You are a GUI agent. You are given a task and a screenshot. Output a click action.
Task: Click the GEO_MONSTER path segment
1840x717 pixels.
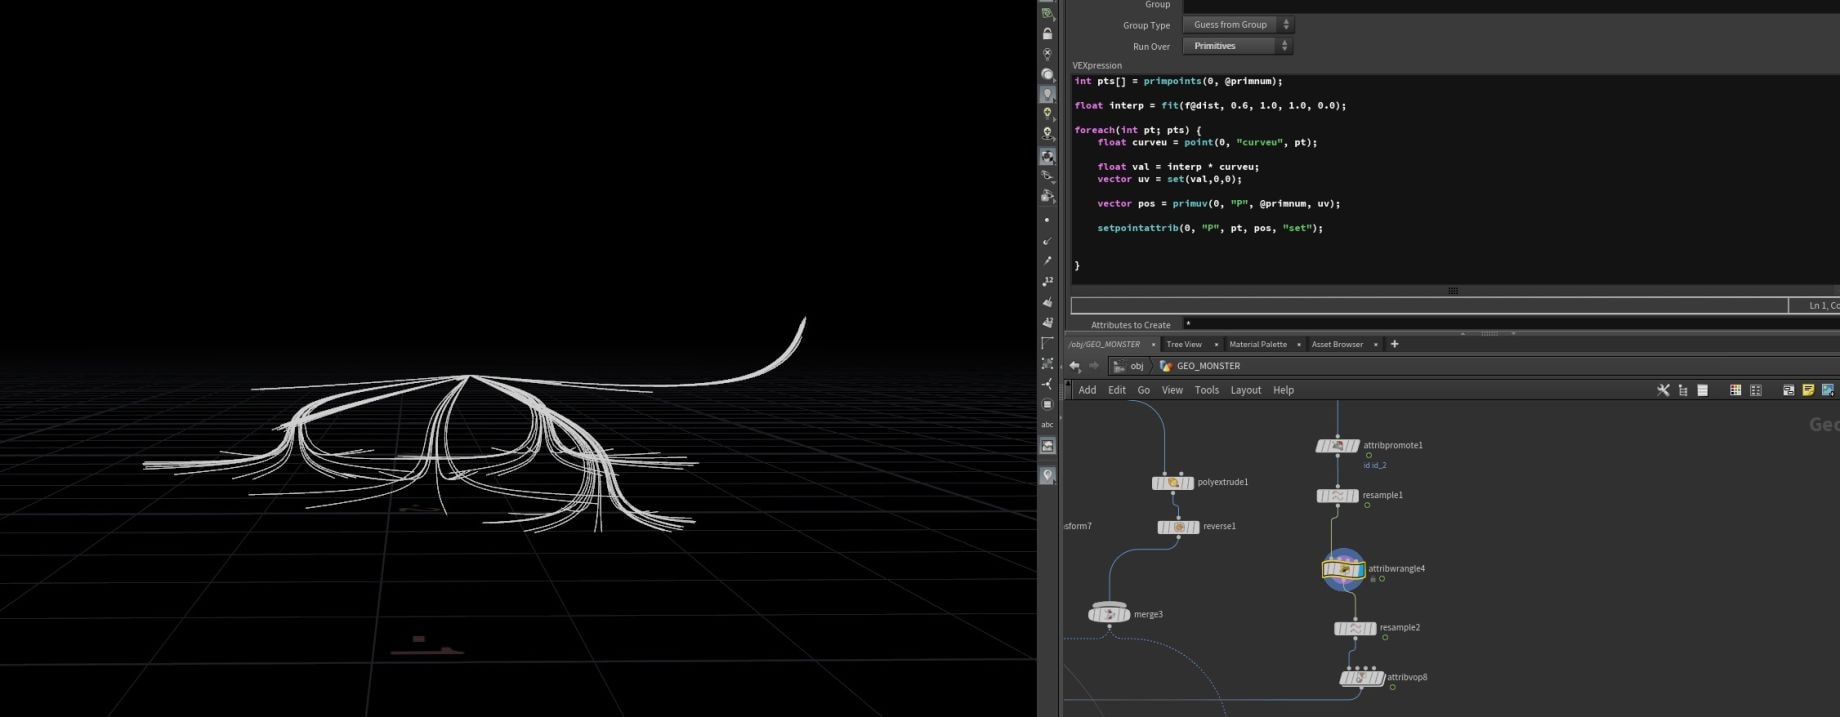(1200, 366)
